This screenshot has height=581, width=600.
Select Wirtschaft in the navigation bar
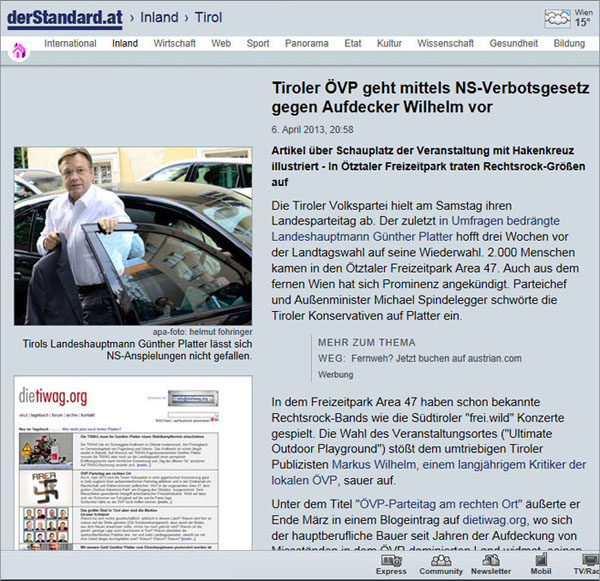pos(174,43)
